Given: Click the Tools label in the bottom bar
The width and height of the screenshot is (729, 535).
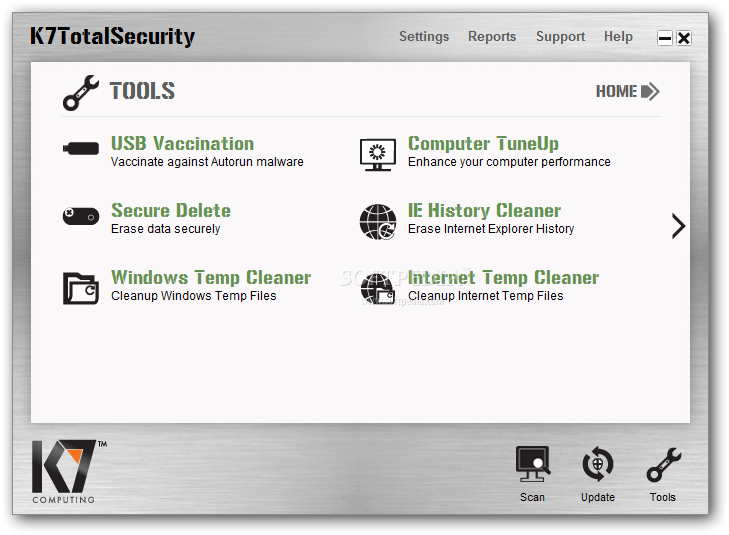Looking at the screenshot, I should 663,497.
